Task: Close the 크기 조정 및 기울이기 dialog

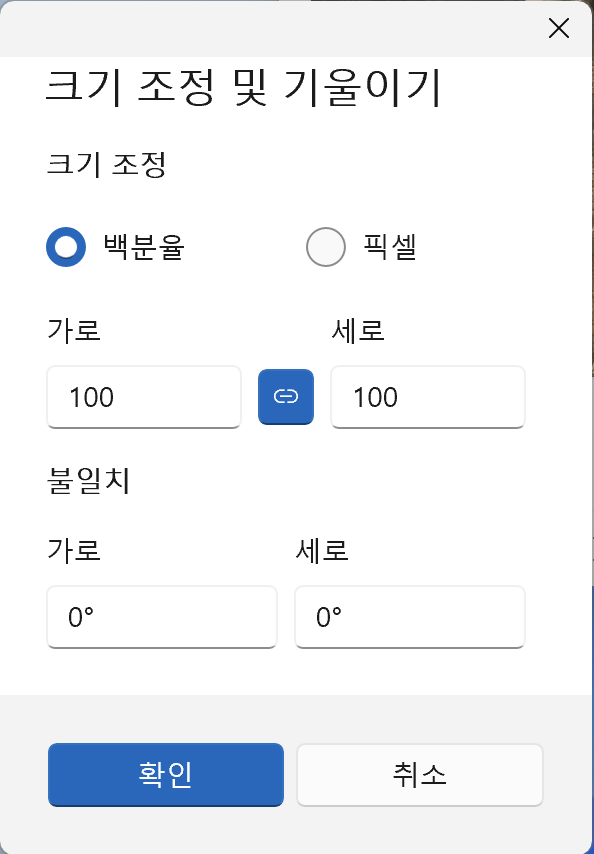Action: (559, 28)
